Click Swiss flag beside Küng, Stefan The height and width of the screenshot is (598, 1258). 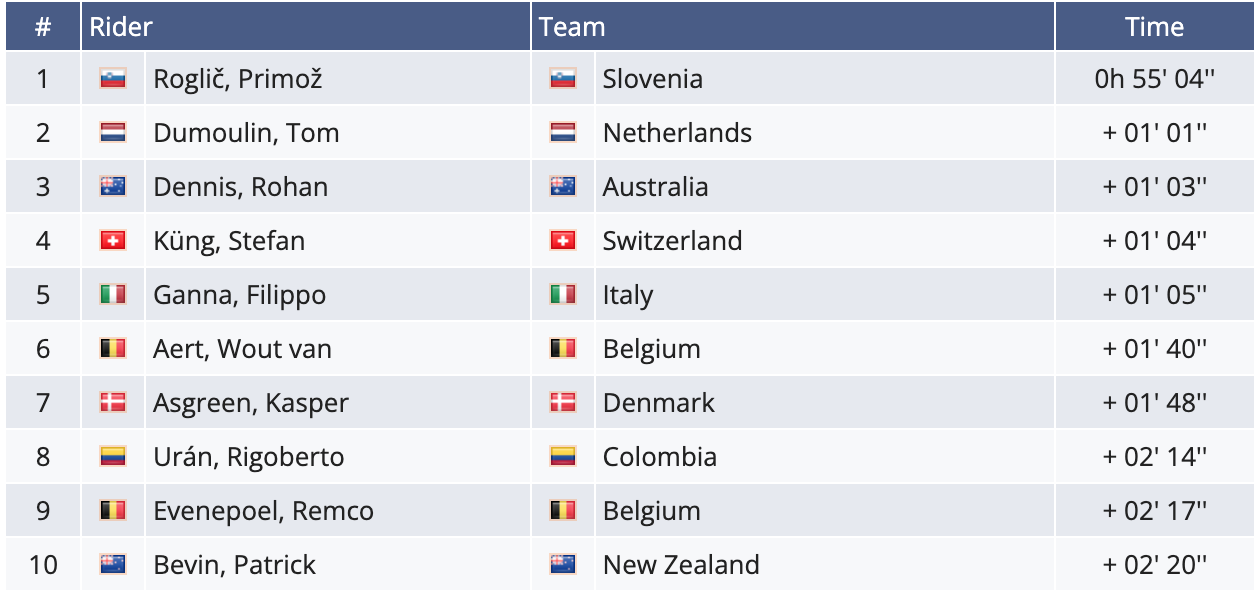coord(113,241)
